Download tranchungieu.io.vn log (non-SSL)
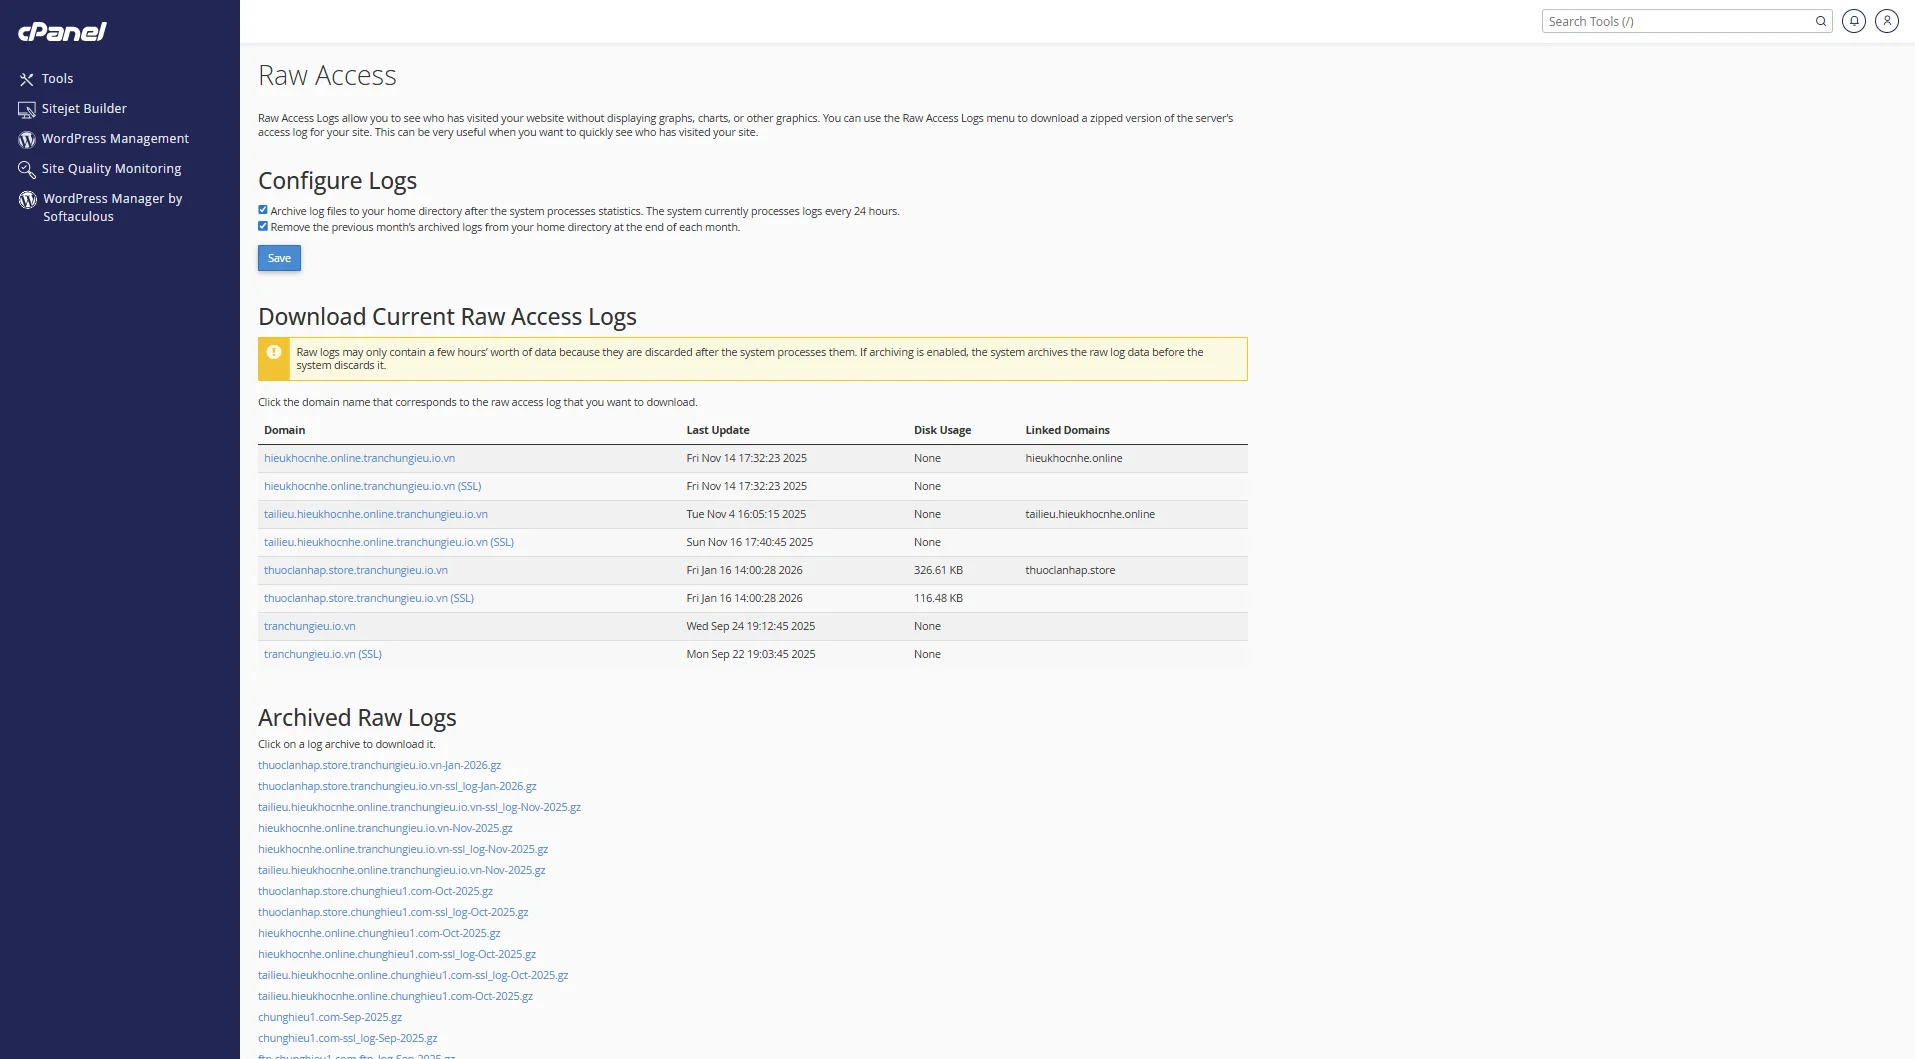The height and width of the screenshot is (1059, 1915). (x=310, y=626)
